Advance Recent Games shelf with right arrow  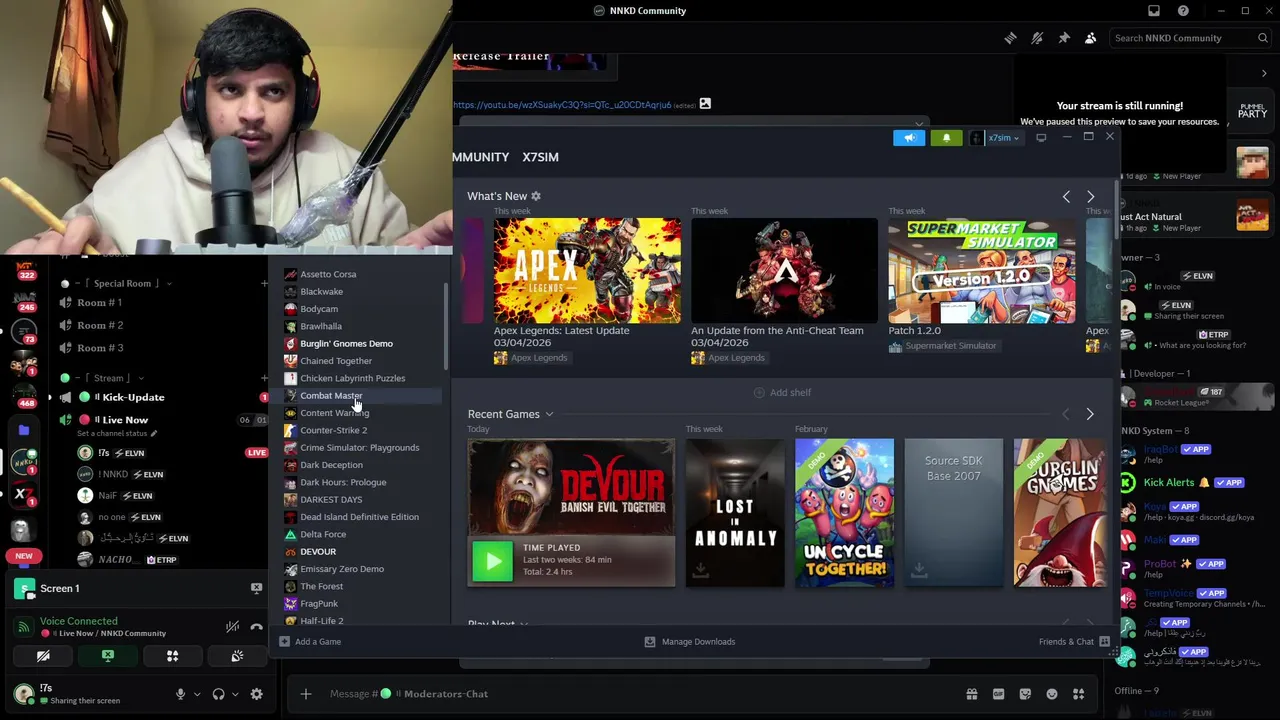pos(1090,414)
